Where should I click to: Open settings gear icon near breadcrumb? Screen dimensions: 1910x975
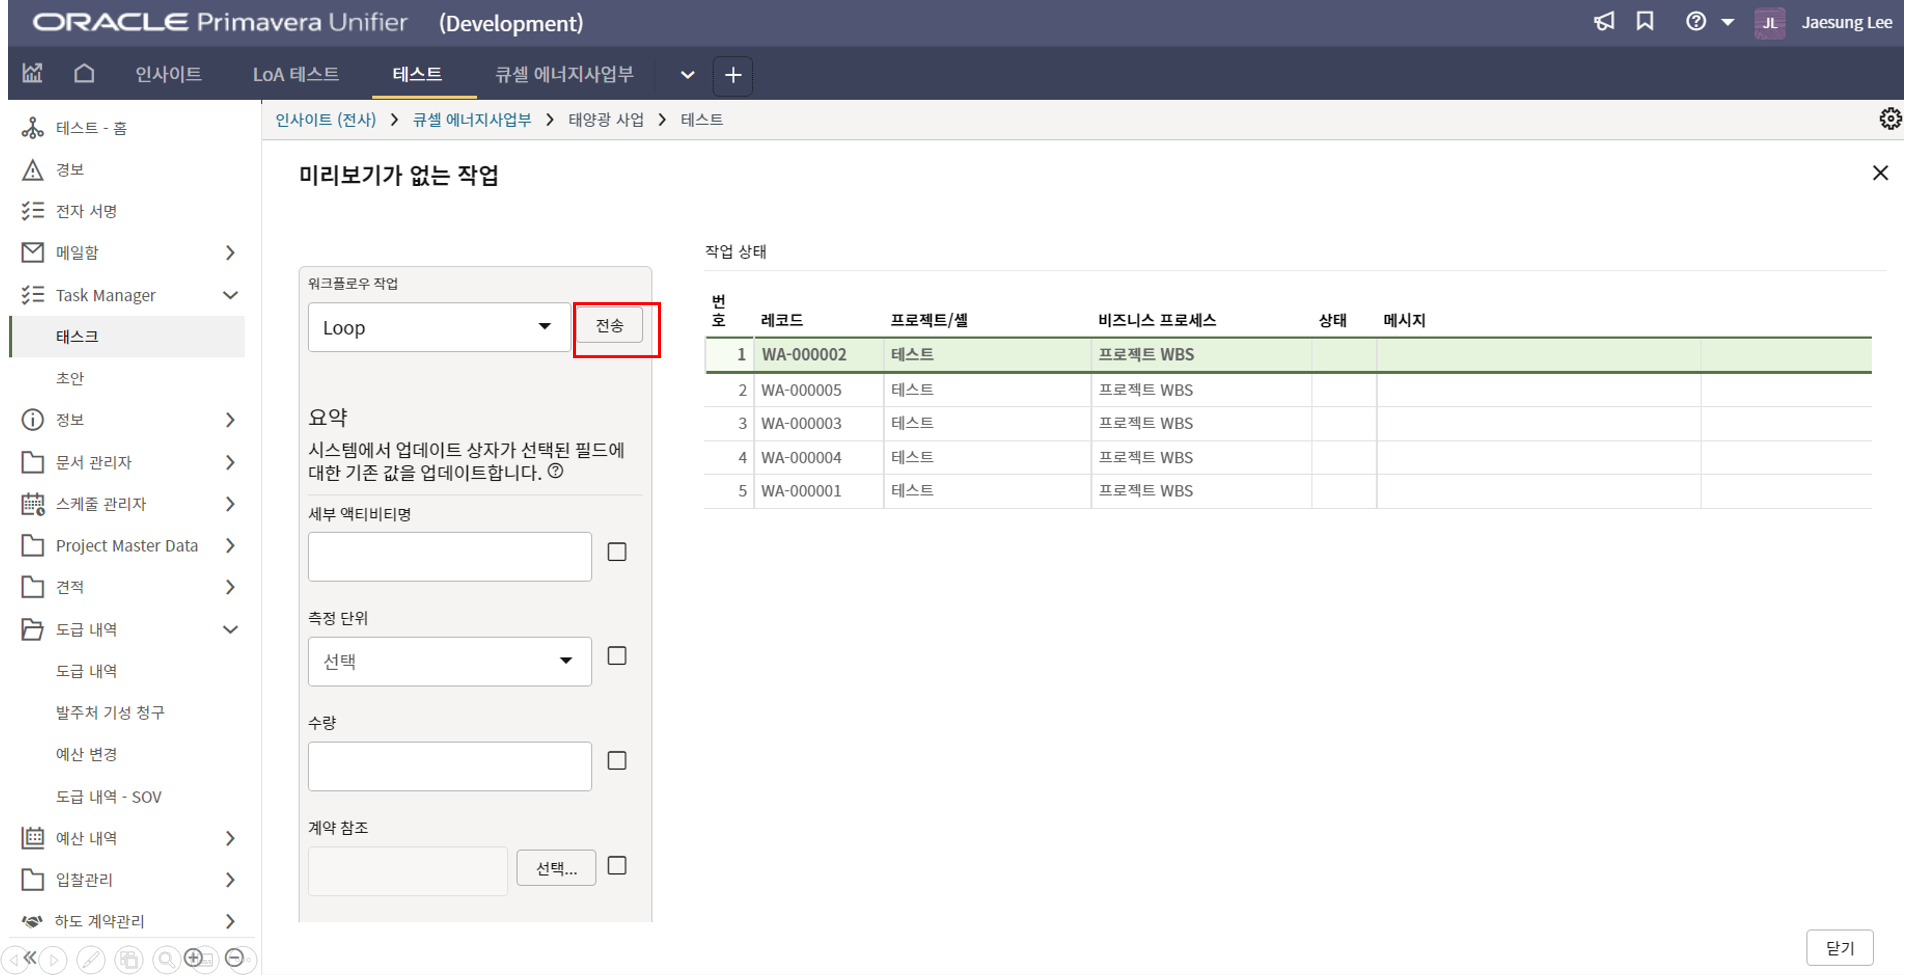[x=1889, y=119]
